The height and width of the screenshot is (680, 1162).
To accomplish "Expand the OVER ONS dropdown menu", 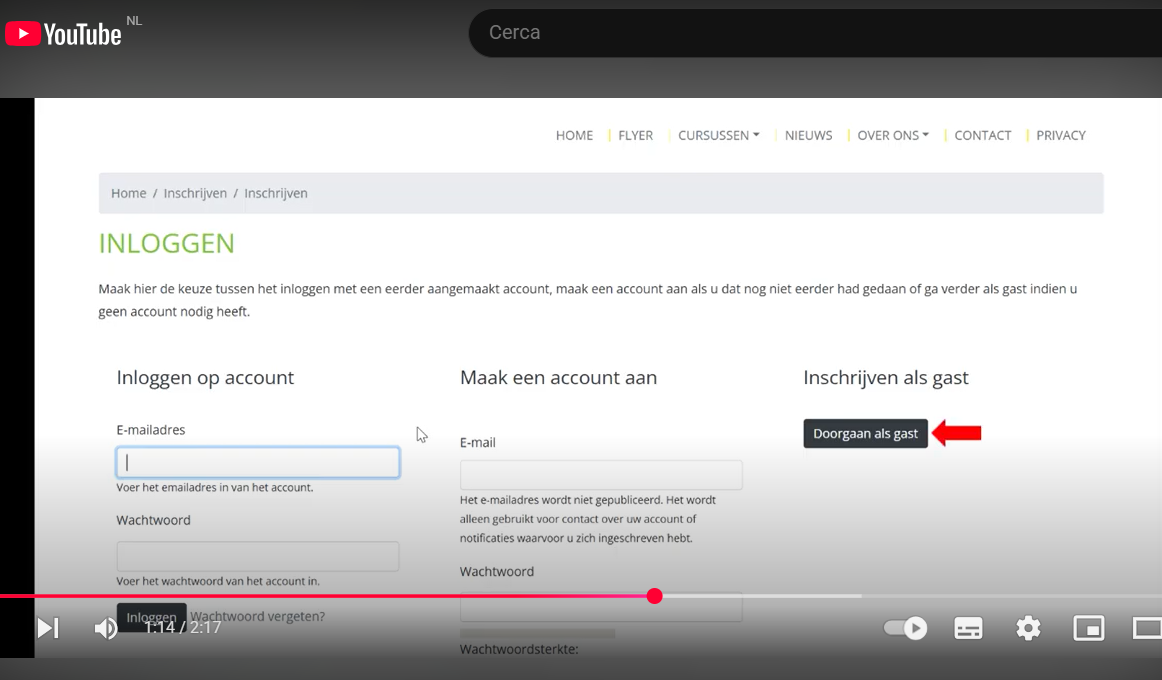I will coord(892,135).
